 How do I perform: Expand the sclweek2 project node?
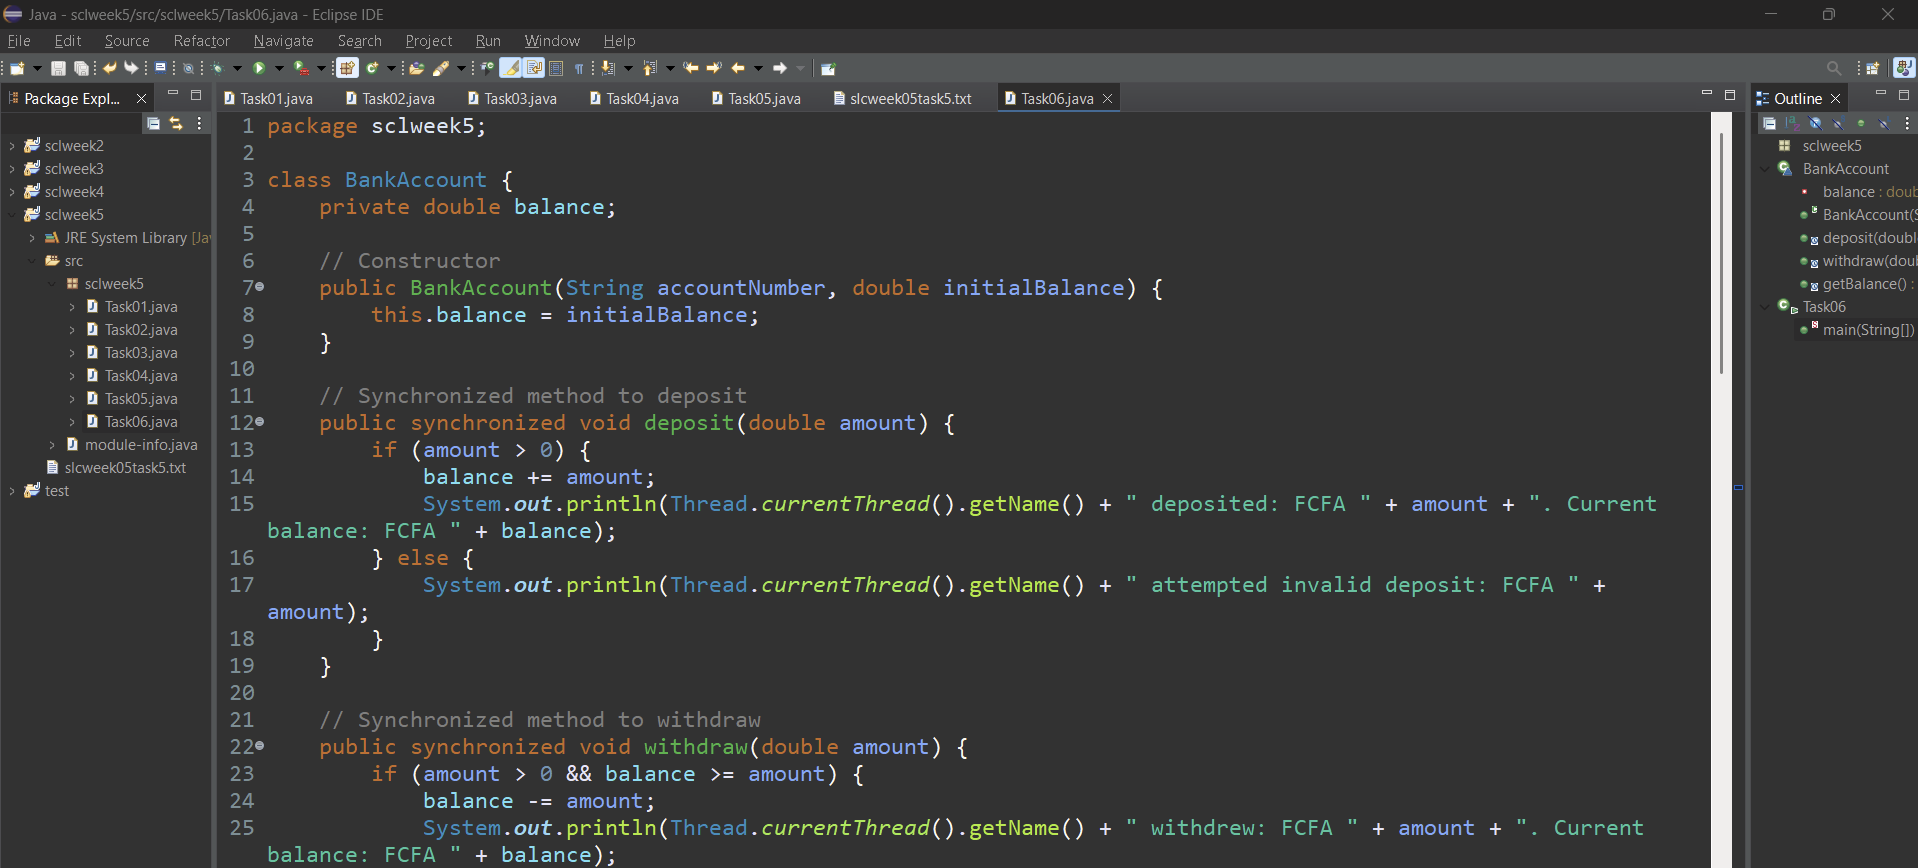click(x=12, y=146)
